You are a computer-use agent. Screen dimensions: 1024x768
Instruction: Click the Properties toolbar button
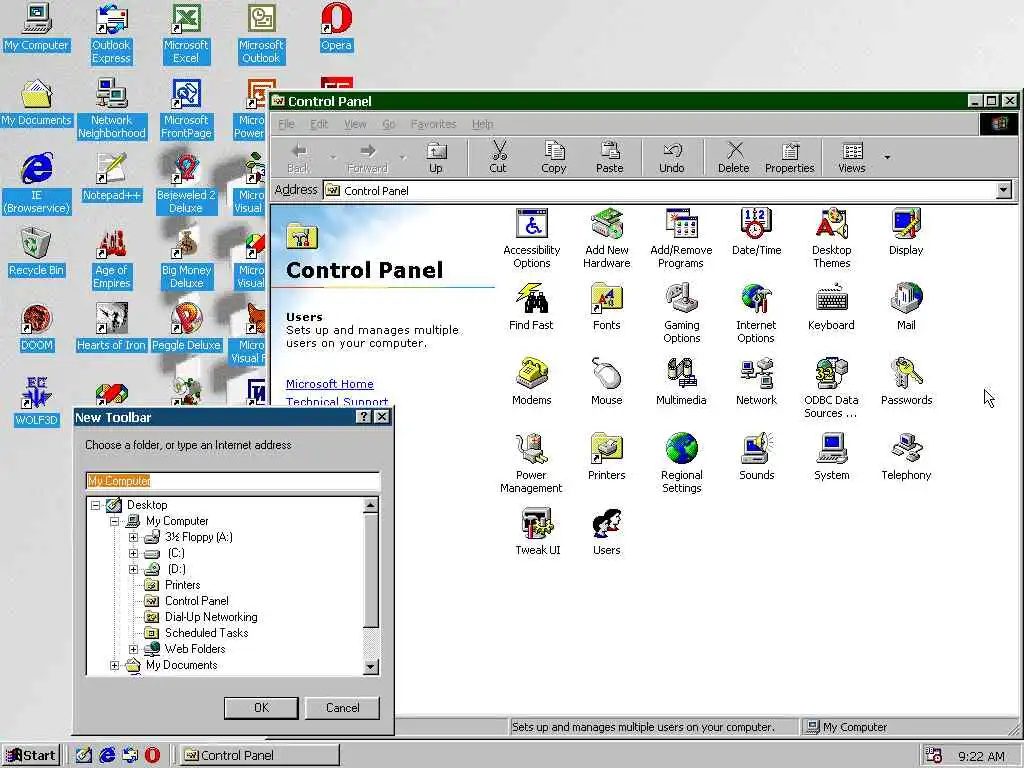(x=790, y=157)
